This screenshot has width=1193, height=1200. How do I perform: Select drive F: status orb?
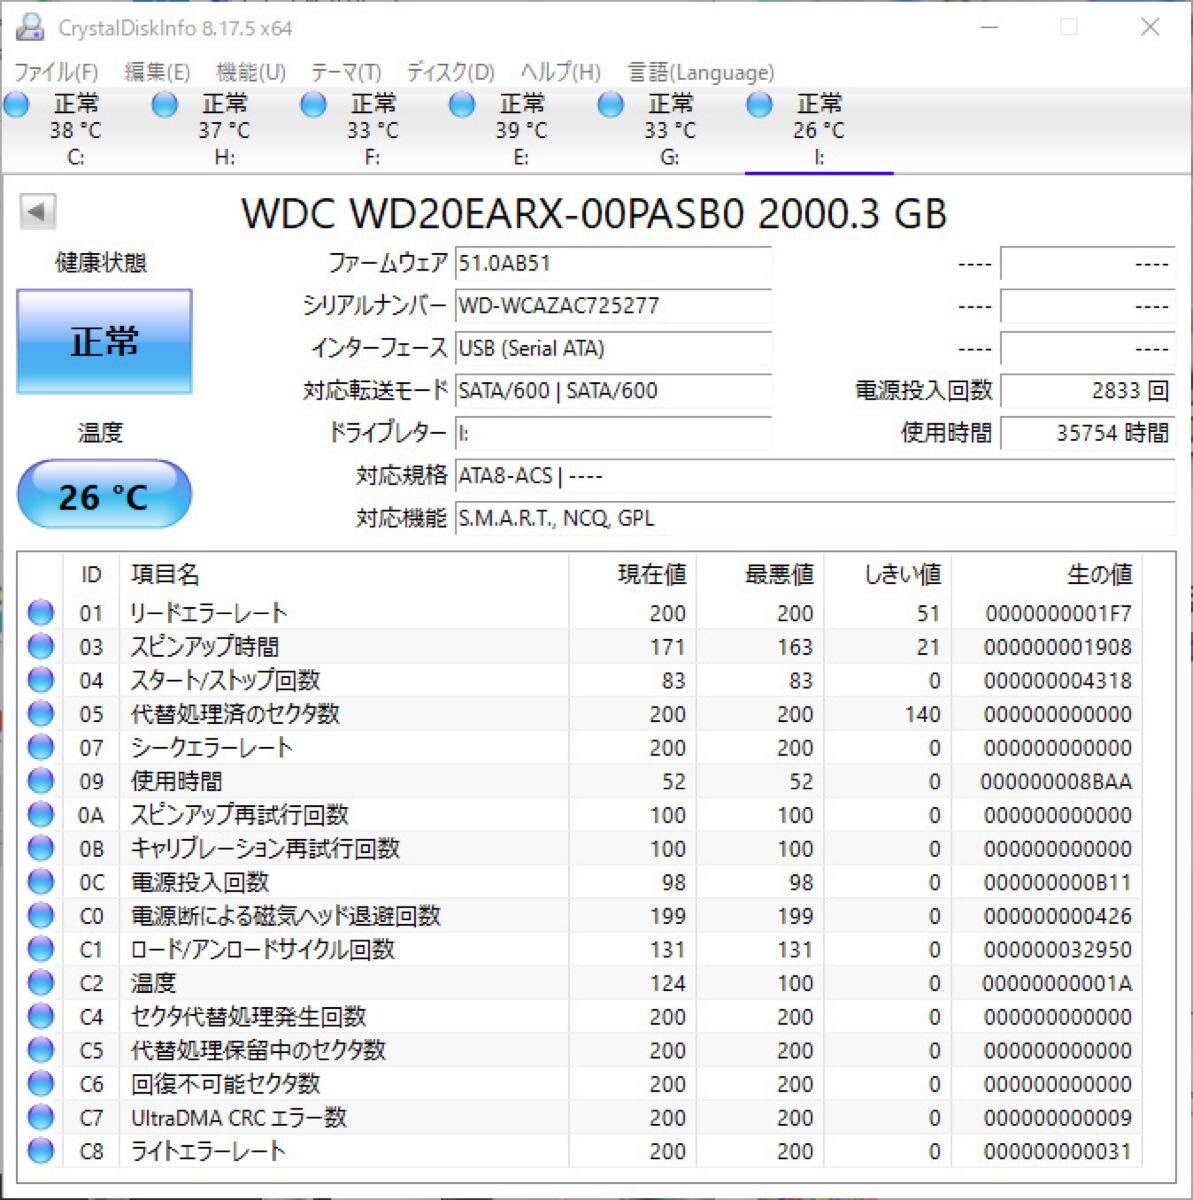click(313, 104)
